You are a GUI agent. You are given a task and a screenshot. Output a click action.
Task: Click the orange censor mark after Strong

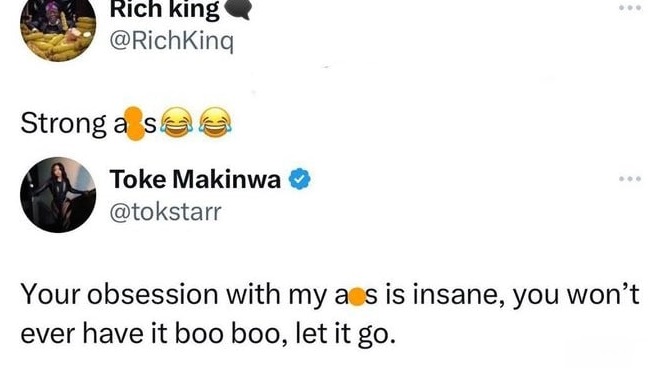point(135,124)
